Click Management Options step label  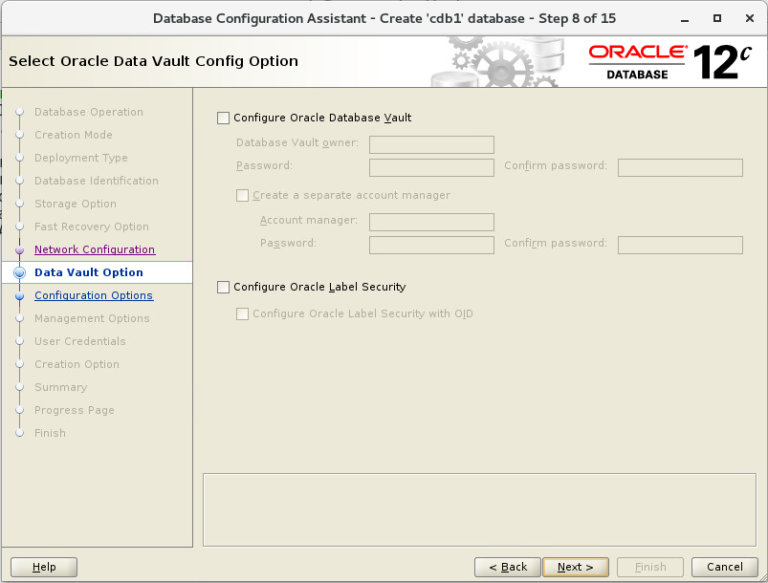[92, 318]
